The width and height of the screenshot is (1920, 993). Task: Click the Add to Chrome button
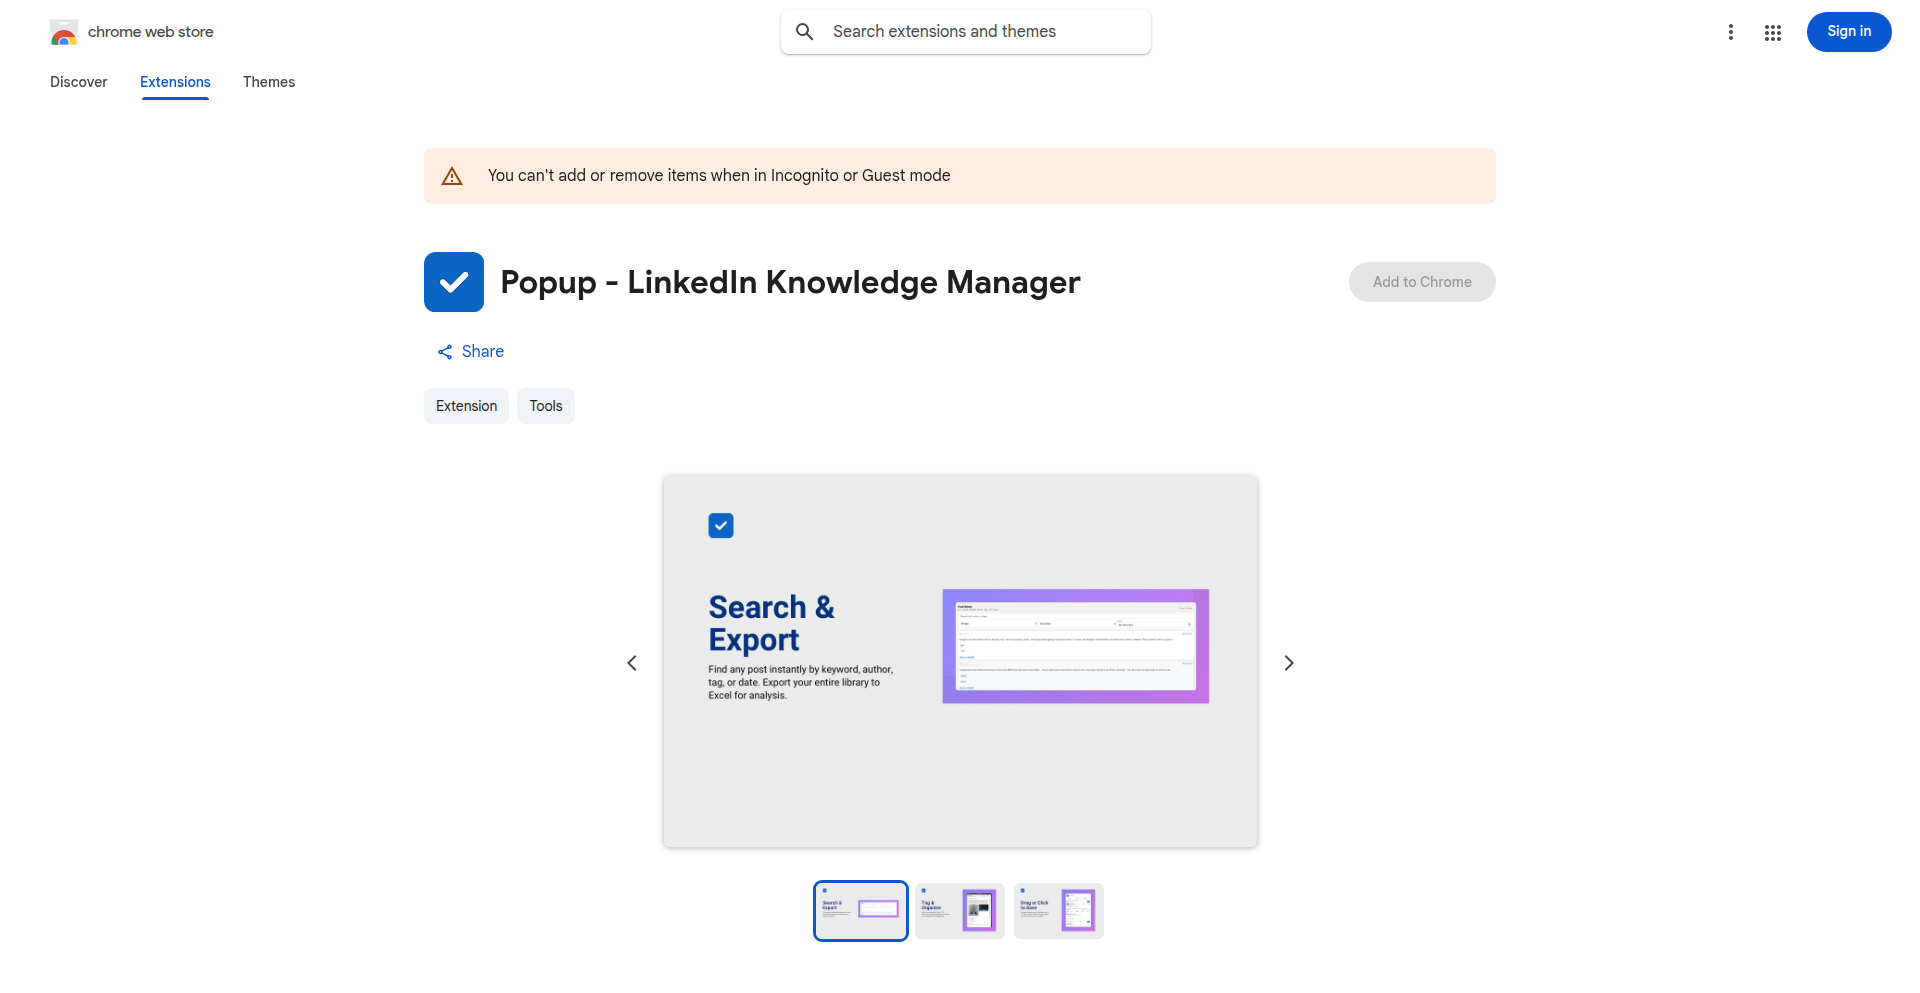(1421, 281)
